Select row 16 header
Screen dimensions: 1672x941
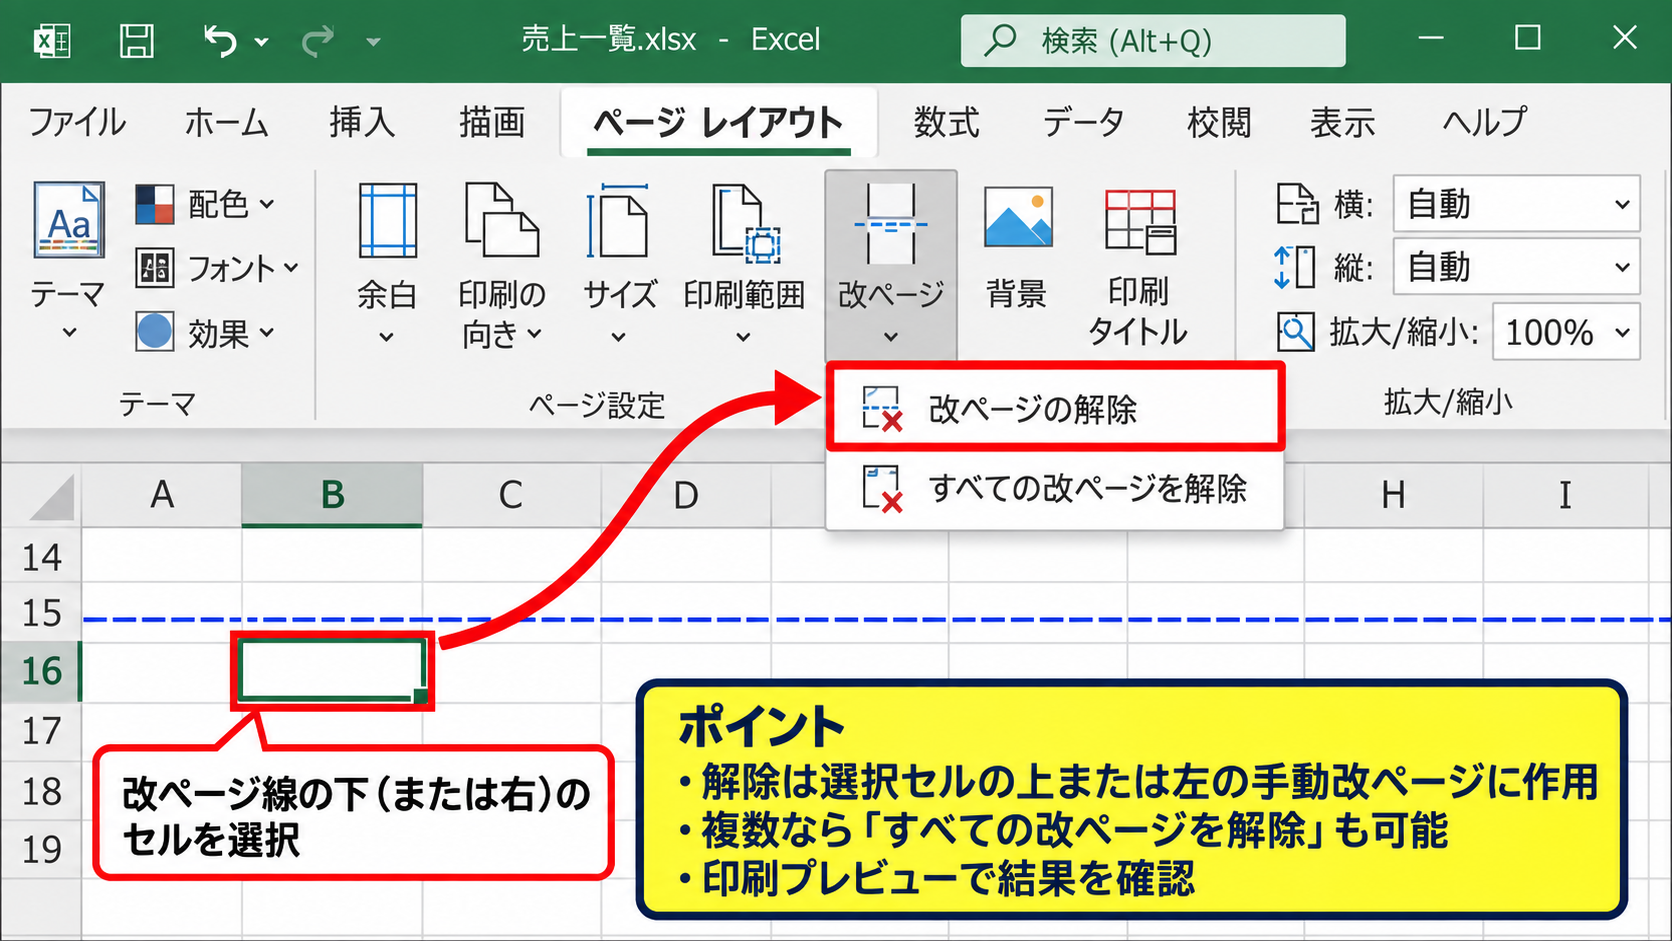point(41,671)
